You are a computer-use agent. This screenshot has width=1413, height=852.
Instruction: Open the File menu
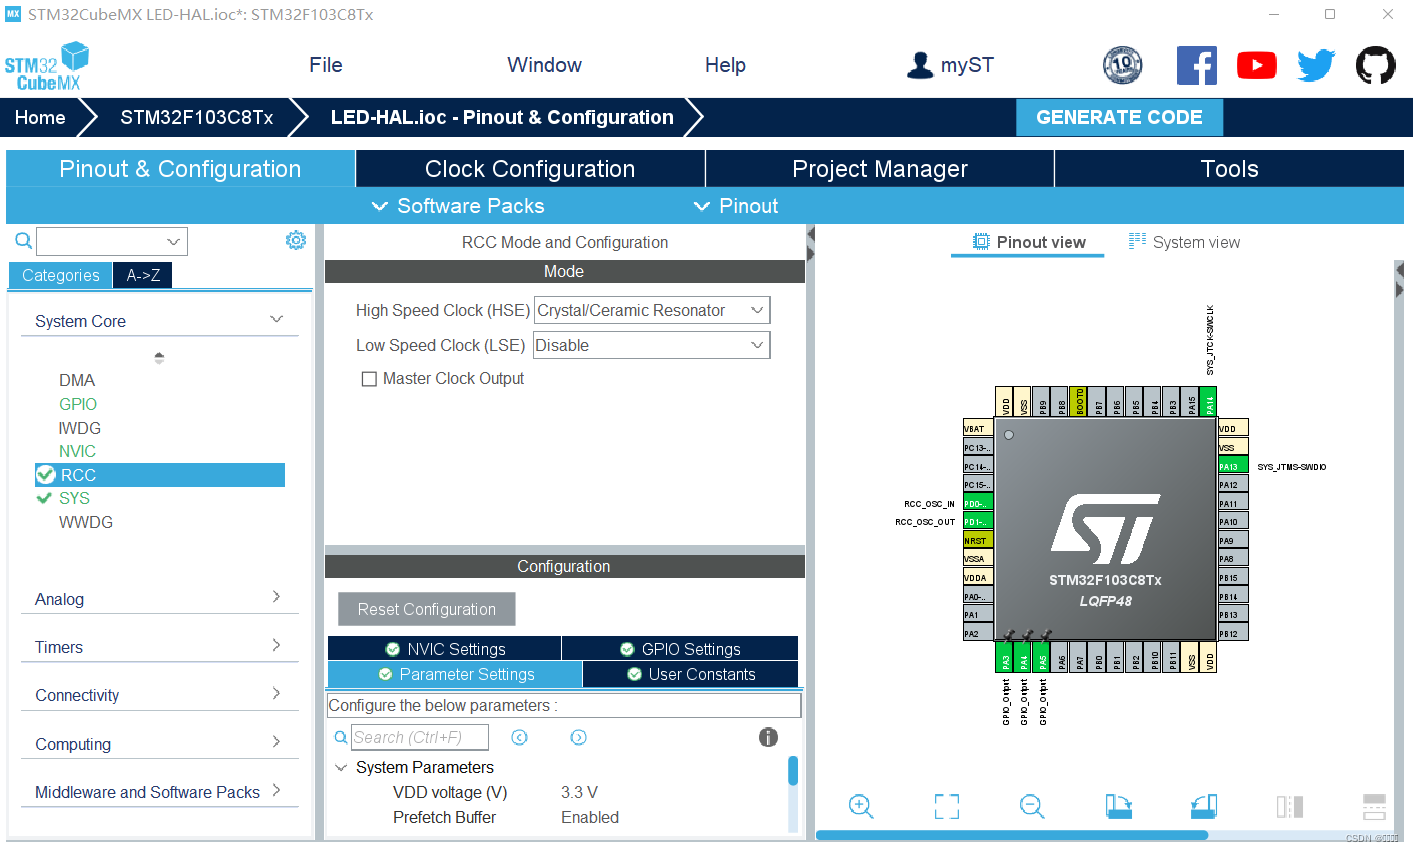[326, 65]
